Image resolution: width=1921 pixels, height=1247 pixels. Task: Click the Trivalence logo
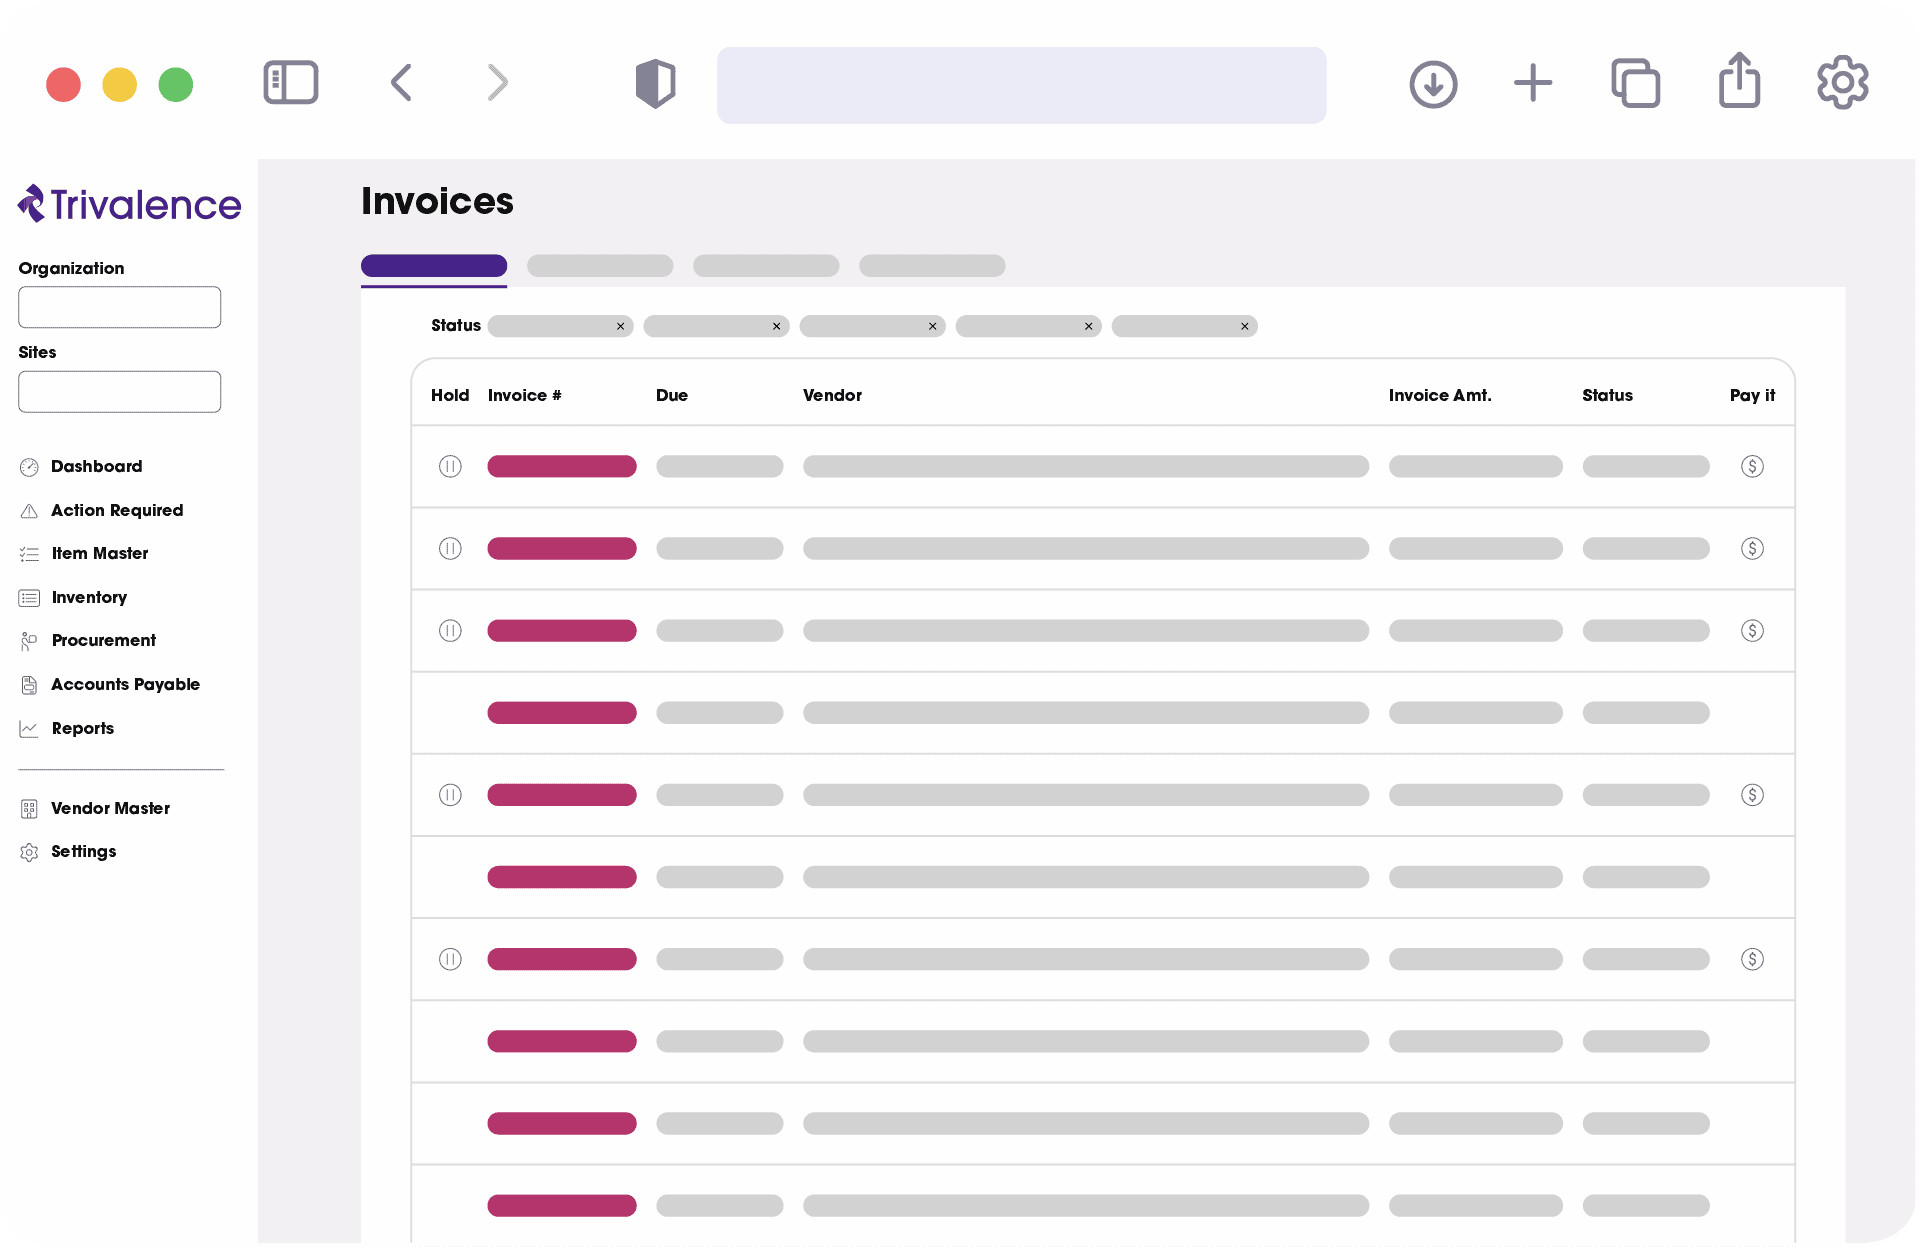coord(128,204)
